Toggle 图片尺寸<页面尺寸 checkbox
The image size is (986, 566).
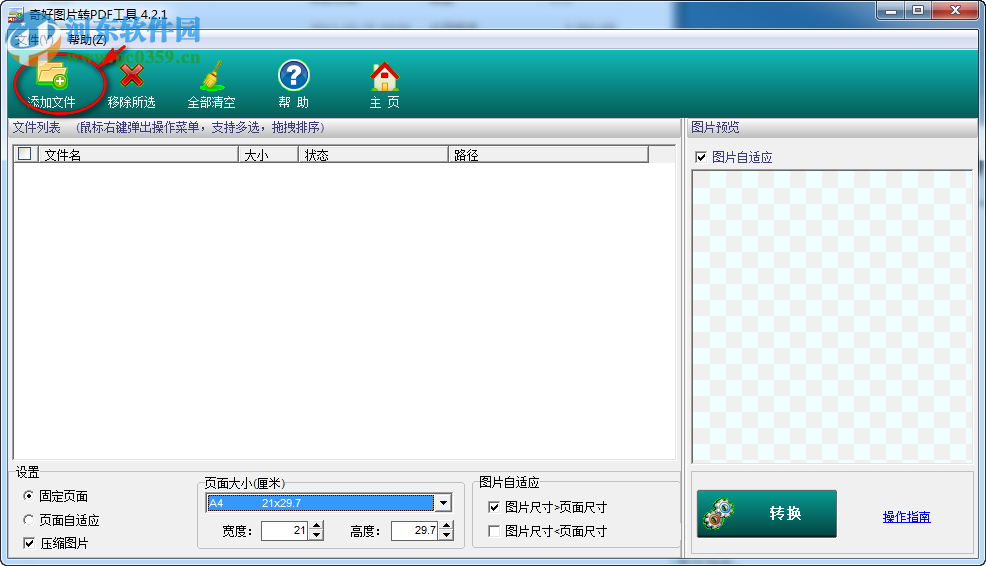[494, 531]
